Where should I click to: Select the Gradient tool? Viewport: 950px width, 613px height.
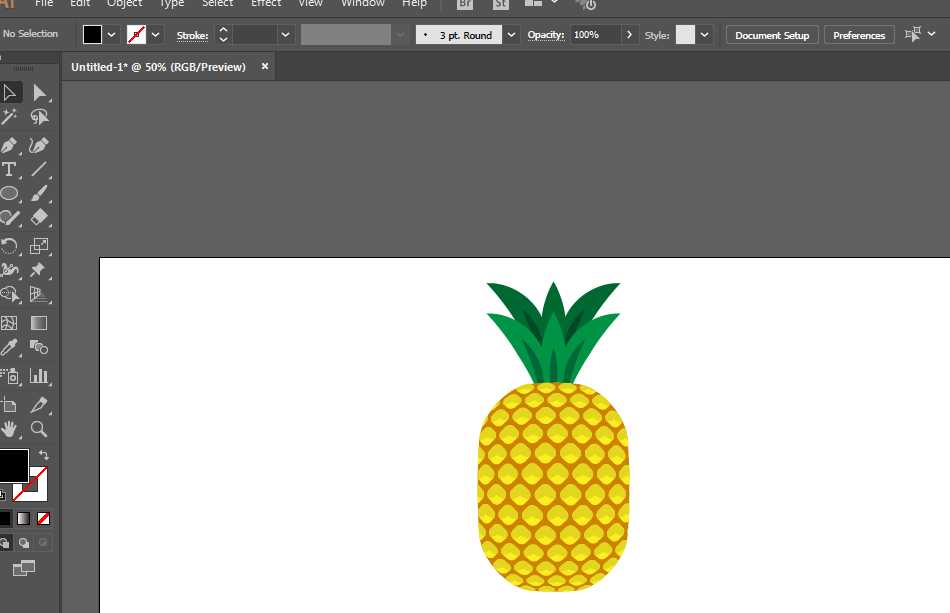(39, 323)
